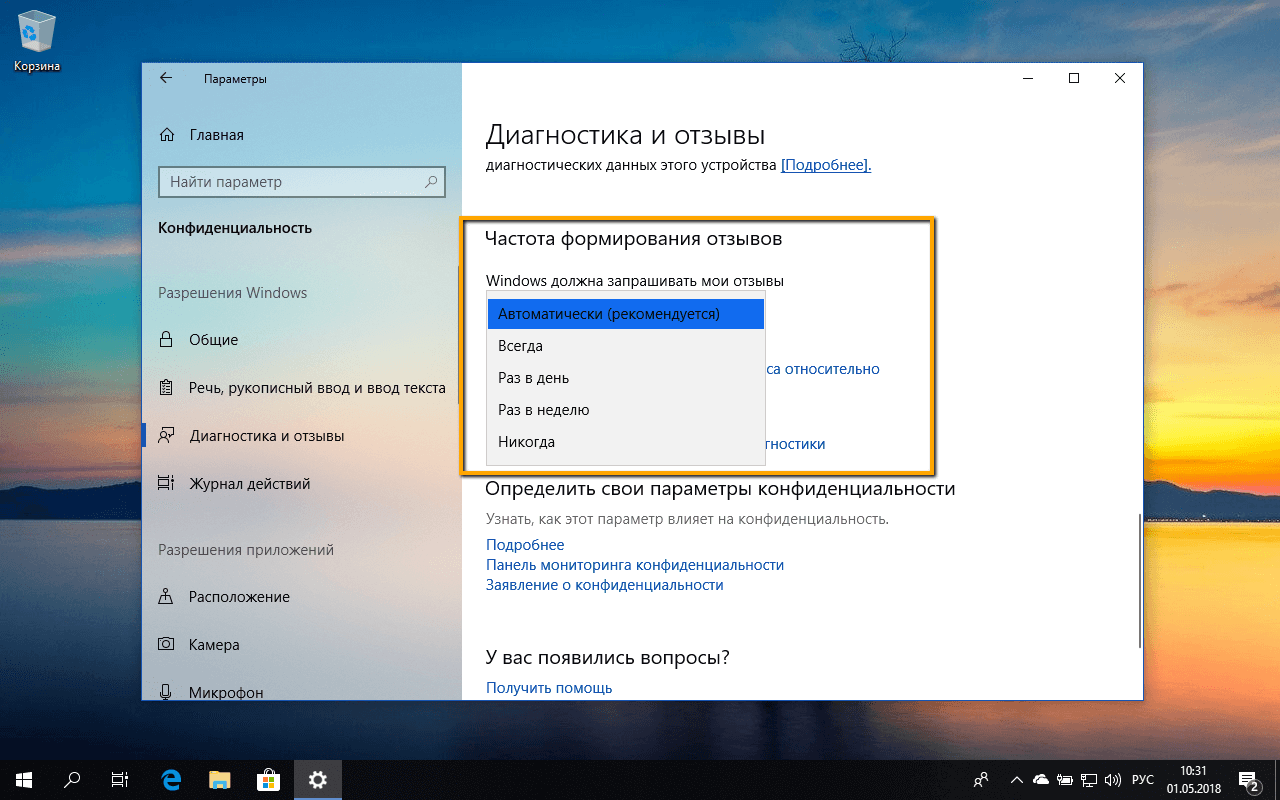Open the network tray icon
Image resolution: width=1280 pixels, height=800 pixels.
(1090, 780)
